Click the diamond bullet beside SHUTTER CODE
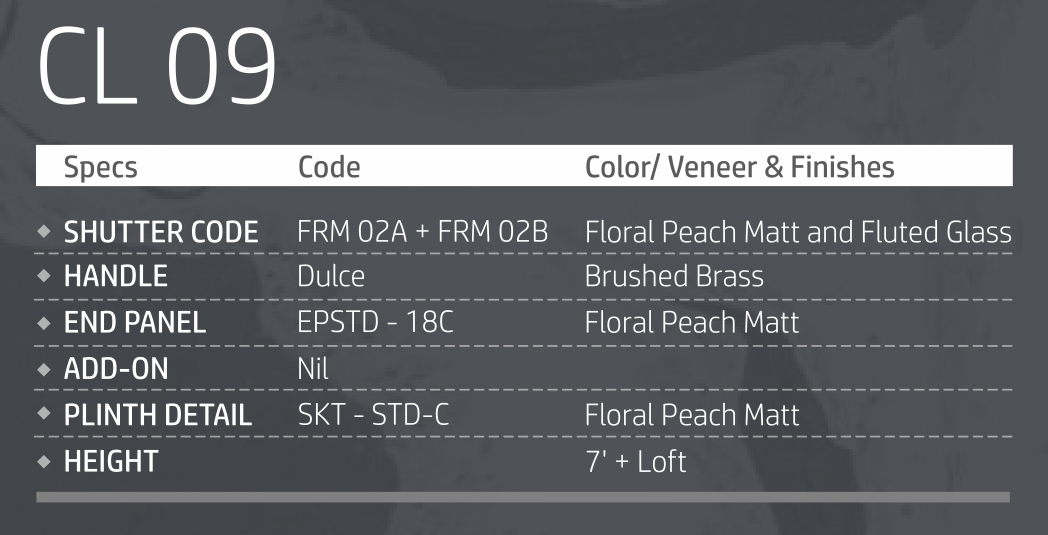Image resolution: width=1048 pixels, height=535 pixels. point(43,232)
